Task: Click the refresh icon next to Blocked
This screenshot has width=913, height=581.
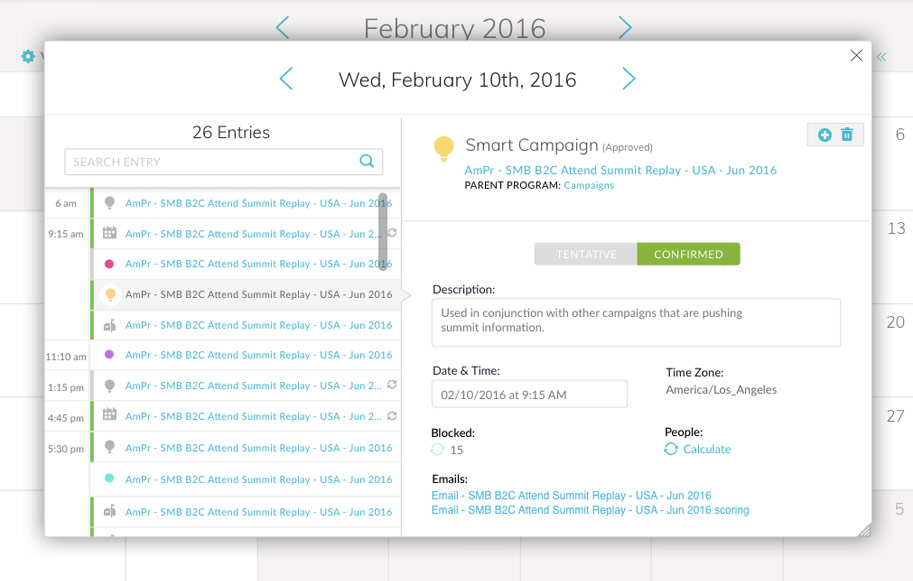Action: (437, 450)
